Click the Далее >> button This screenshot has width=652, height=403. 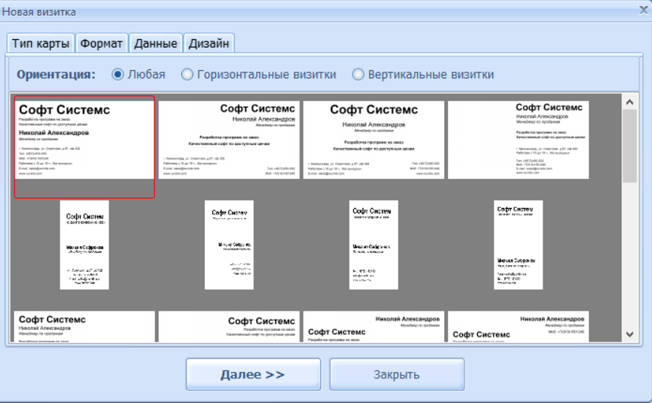pos(253,374)
